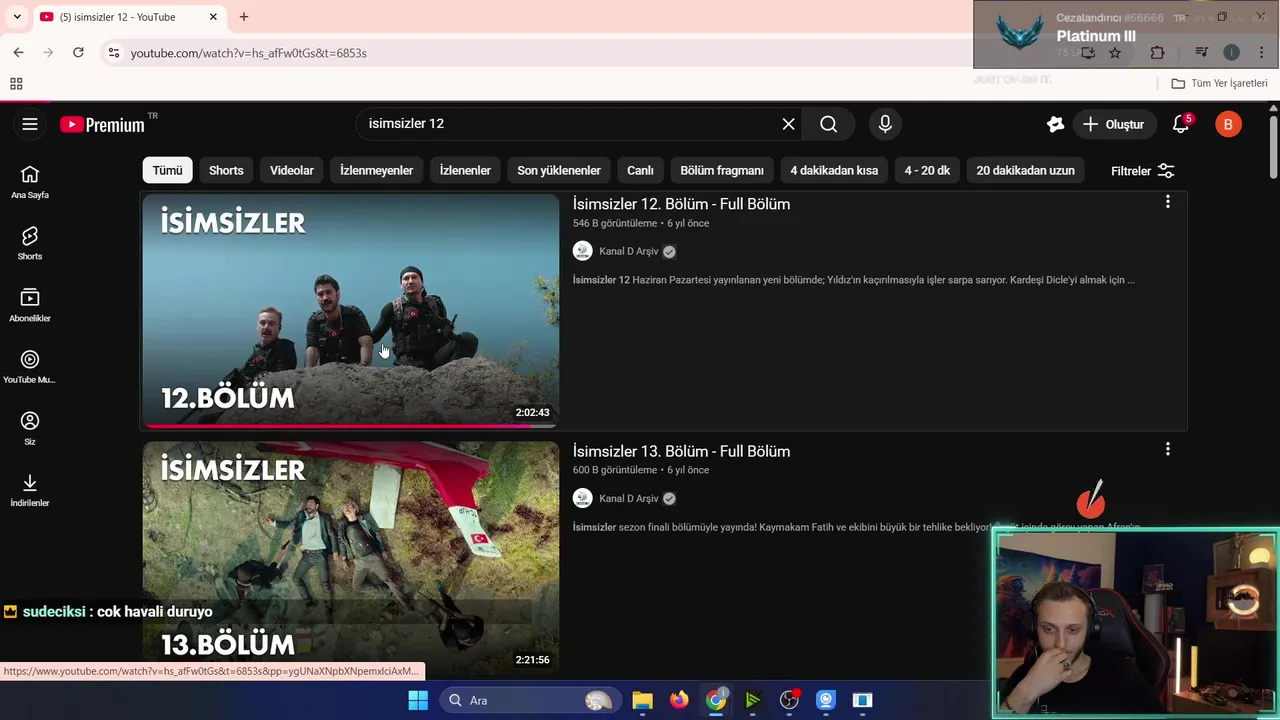Select the Videolar filter chip

pyautogui.click(x=292, y=170)
